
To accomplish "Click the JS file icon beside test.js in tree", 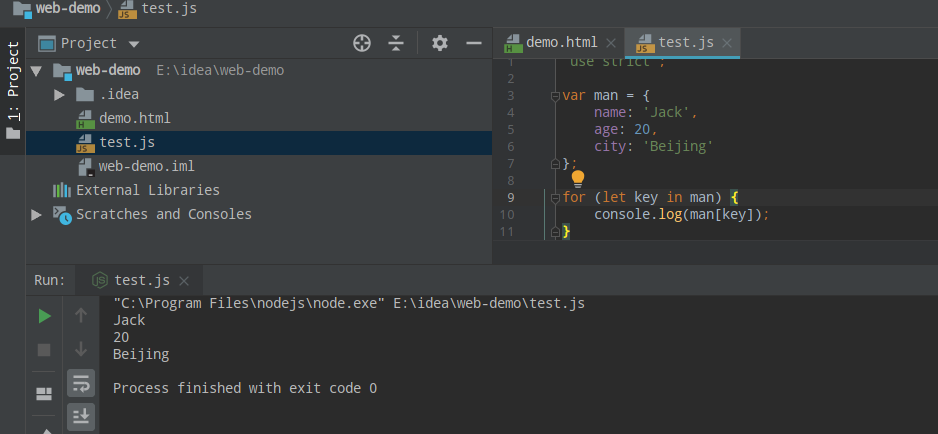I will point(86,143).
